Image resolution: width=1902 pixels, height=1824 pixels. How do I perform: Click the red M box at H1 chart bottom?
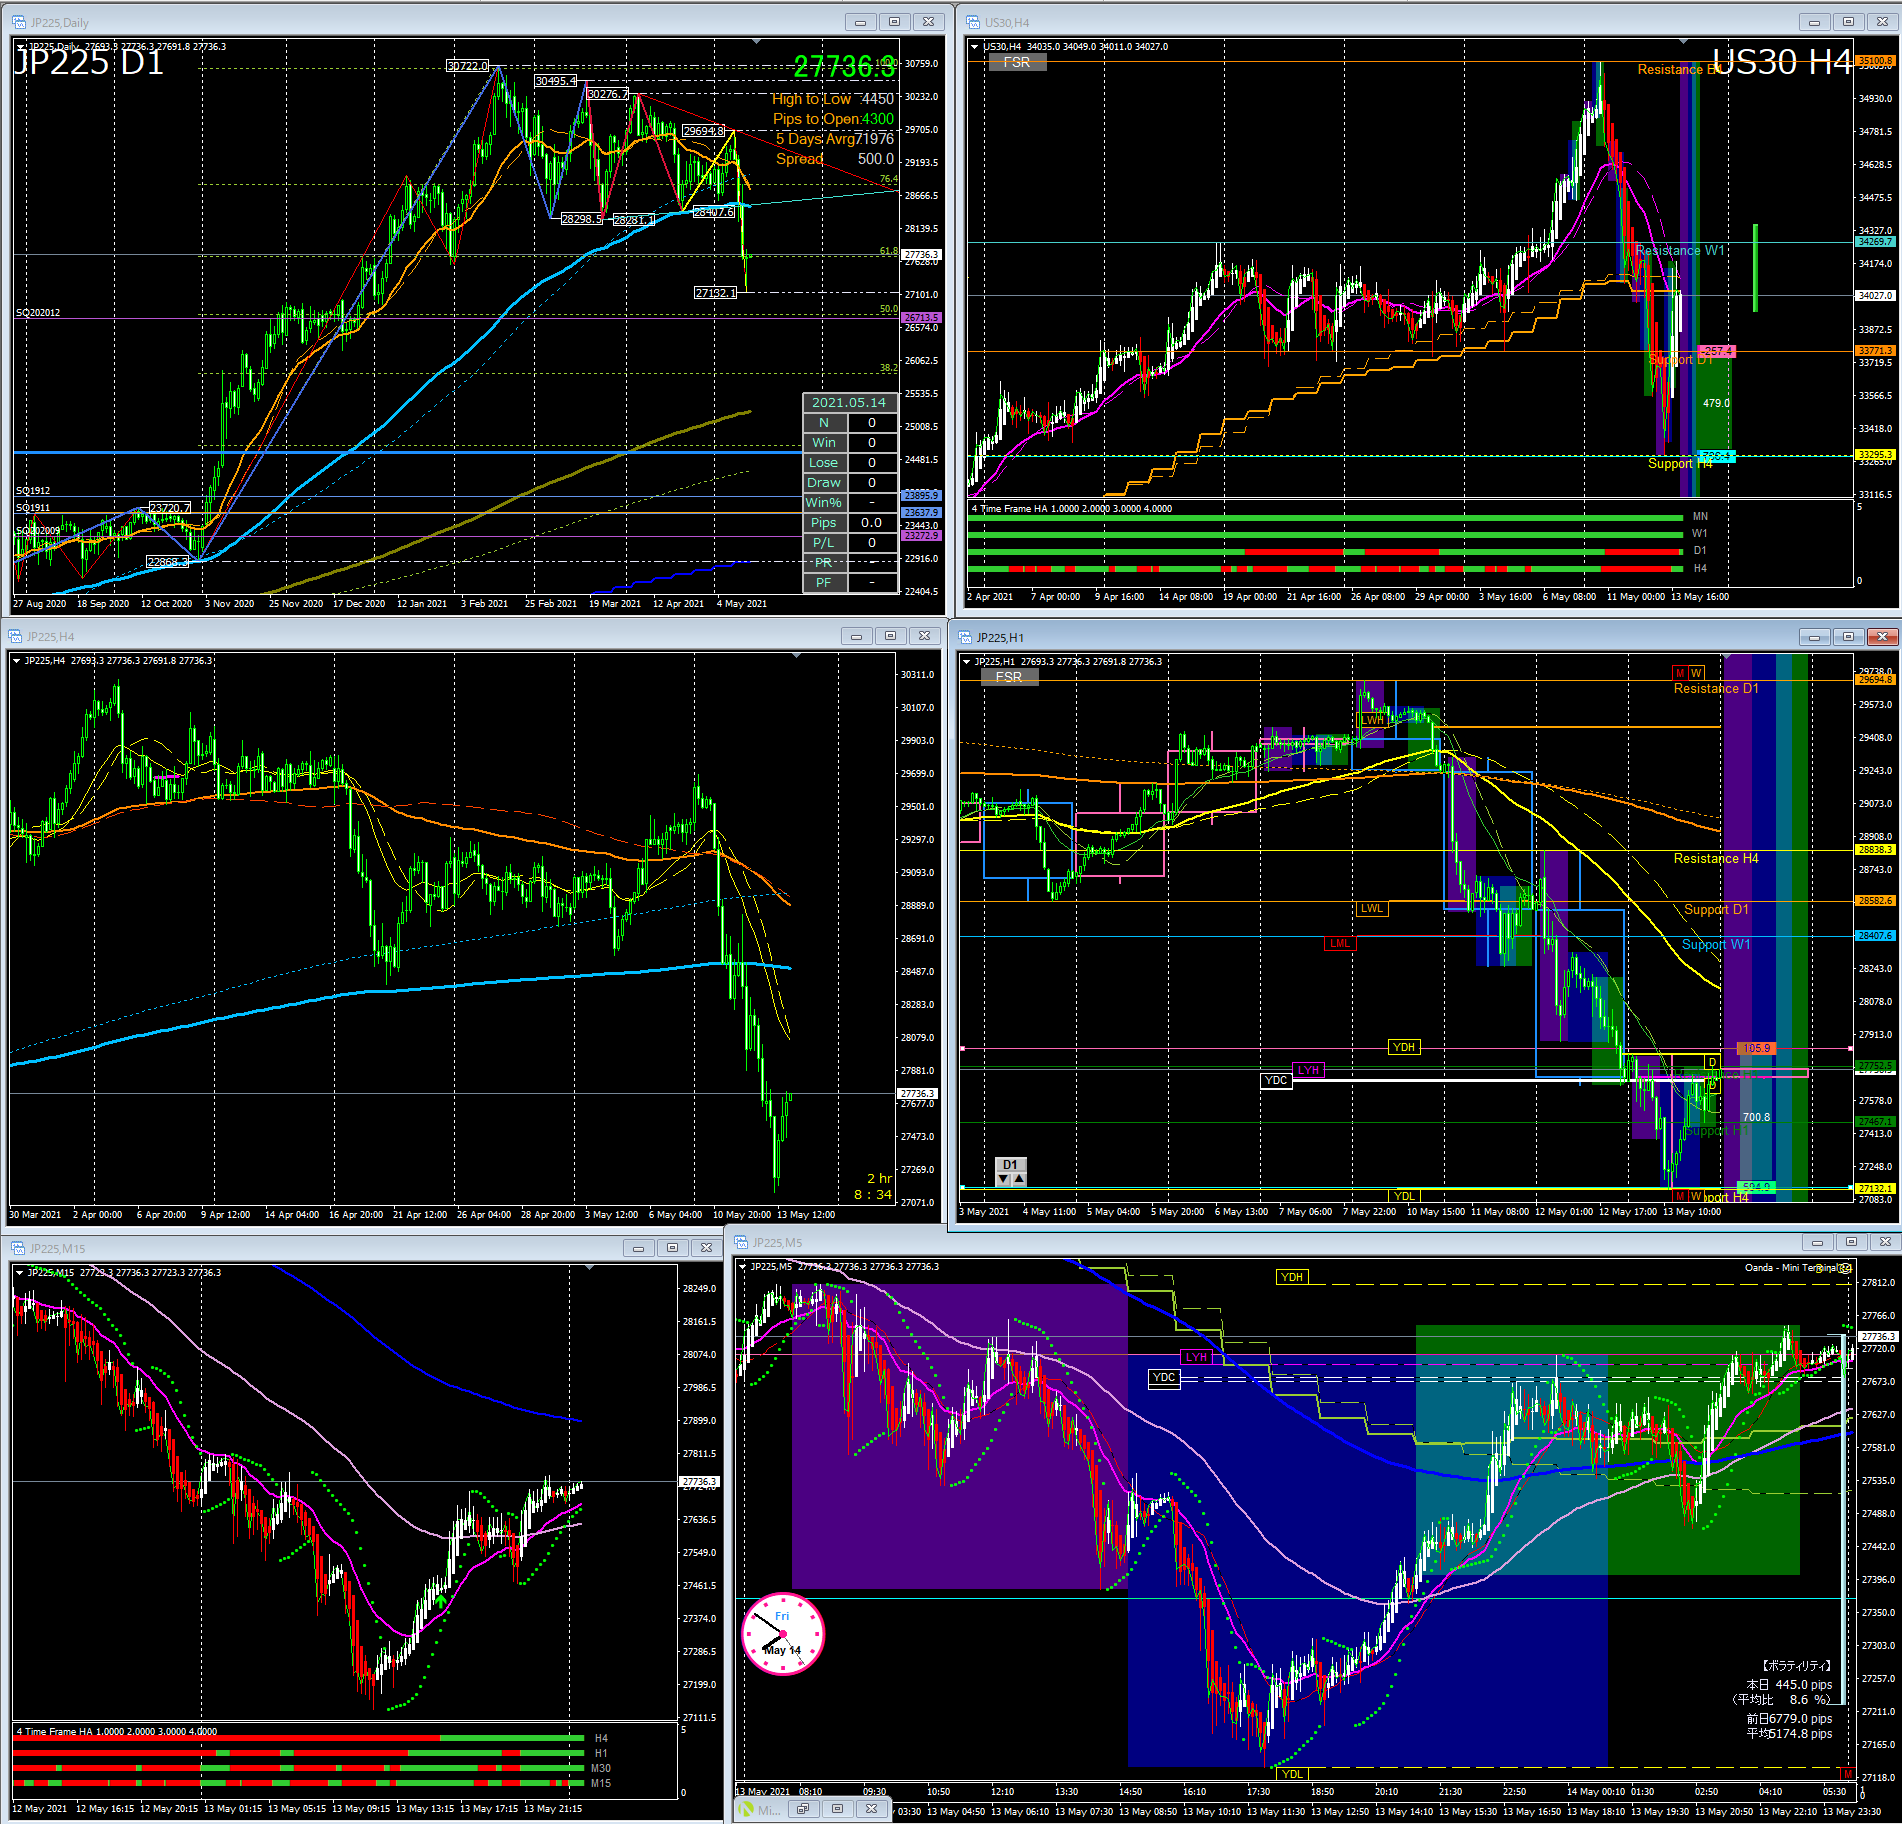pyautogui.click(x=1680, y=1196)
